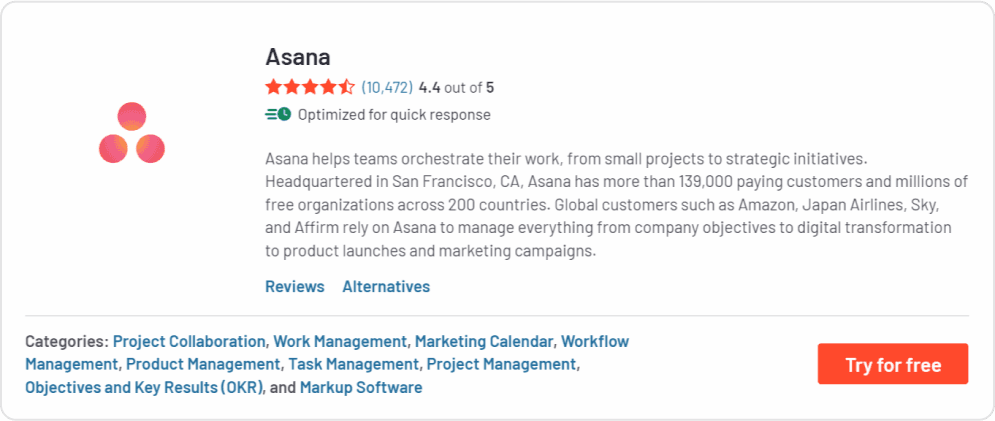This screenshot has width=995, height=421.
Task: Visit the Task Management category
Action: click(353, 364)
